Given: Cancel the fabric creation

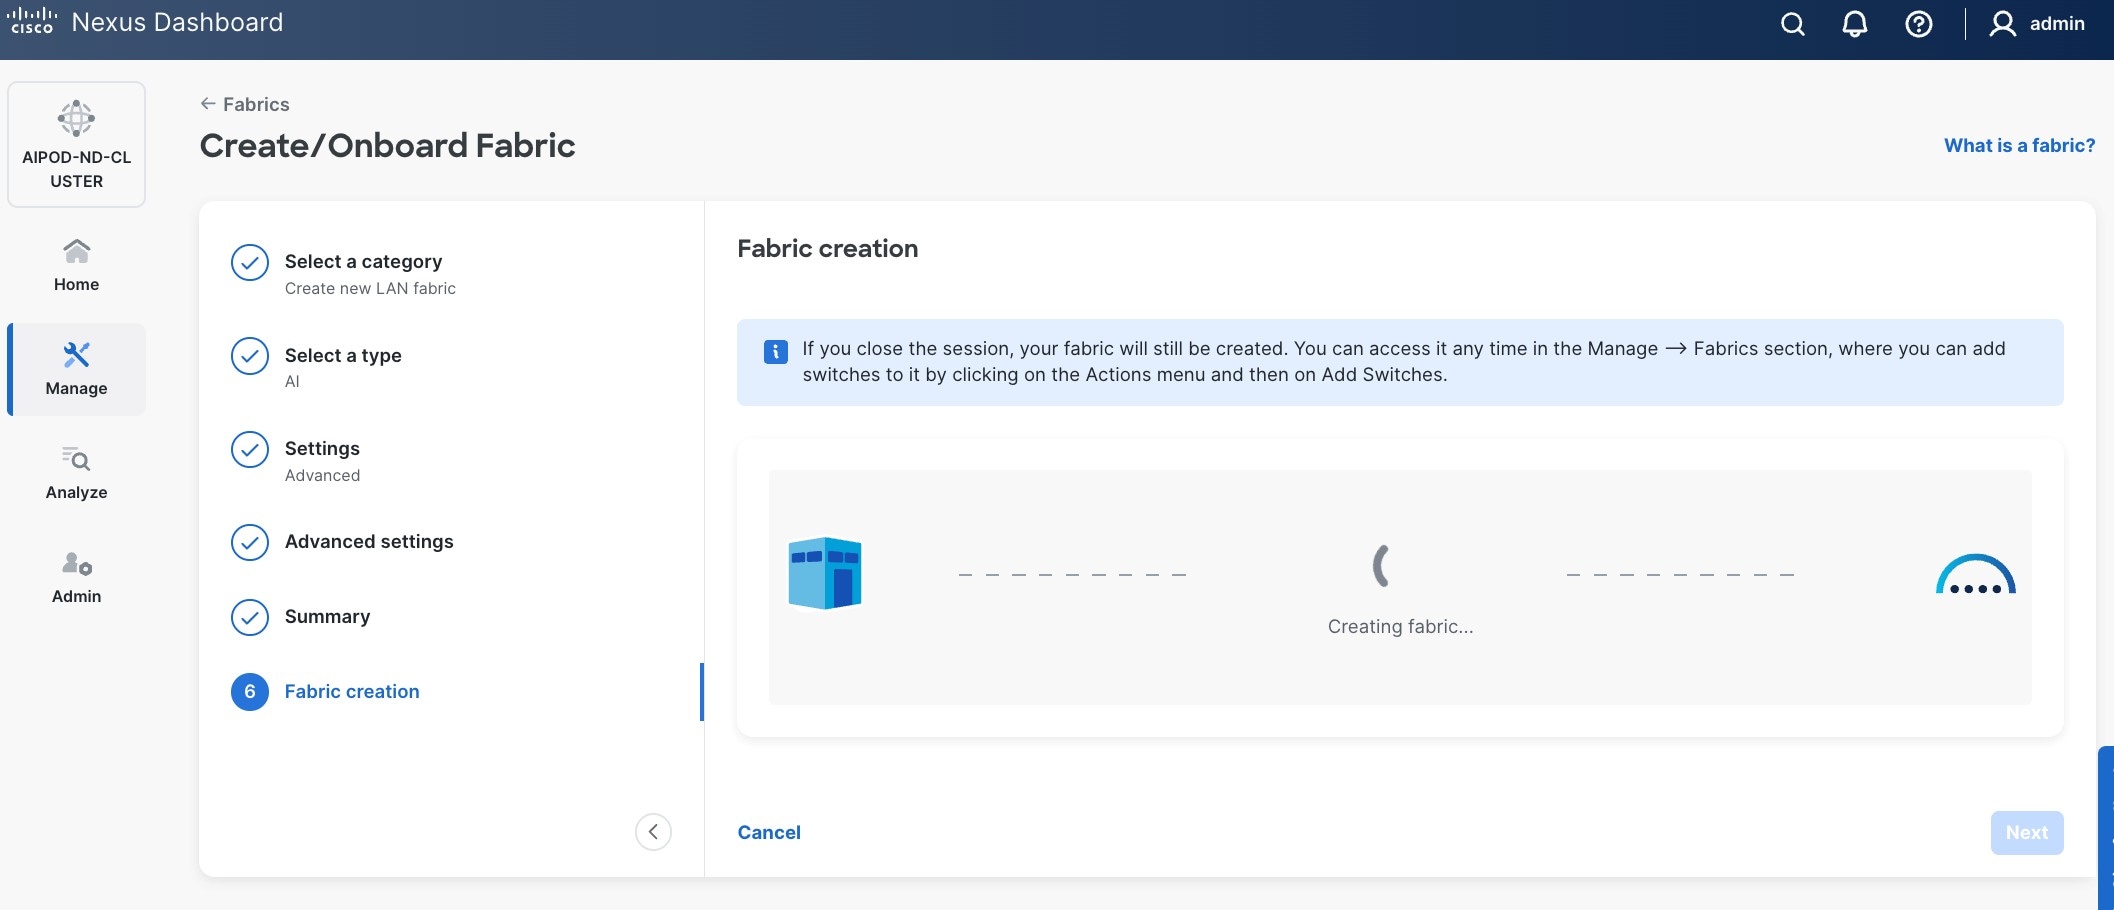Looking at the screenshot, I should 768,832.
